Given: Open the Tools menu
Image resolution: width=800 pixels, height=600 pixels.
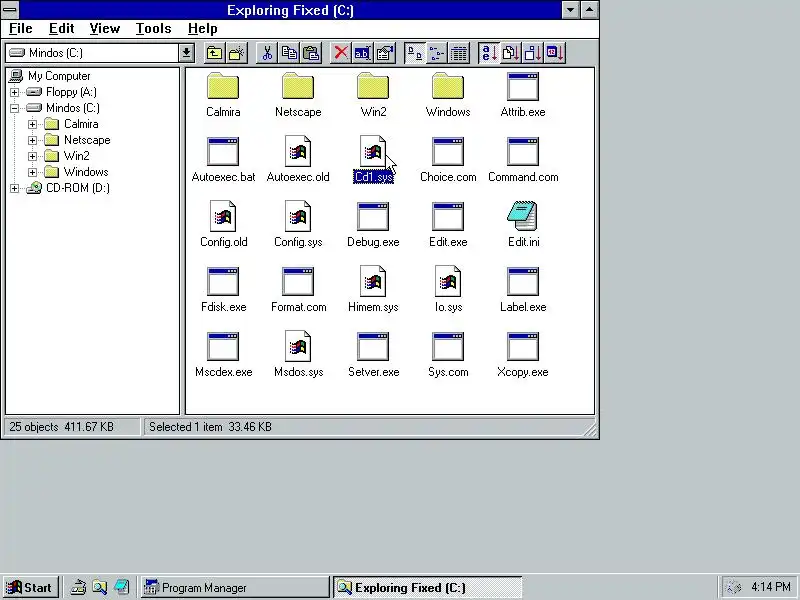Looking at the screenshot, I should click(x=154, y=29).
